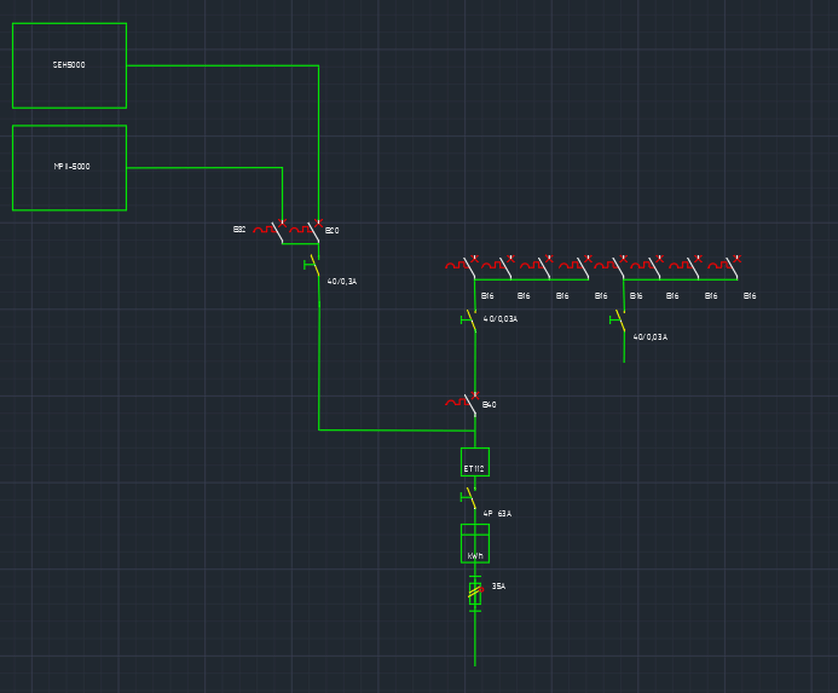Select the 35A fuse rating text
Image resolution: width=838 pixels, height=693 pixels.
(x=499, y=586)
